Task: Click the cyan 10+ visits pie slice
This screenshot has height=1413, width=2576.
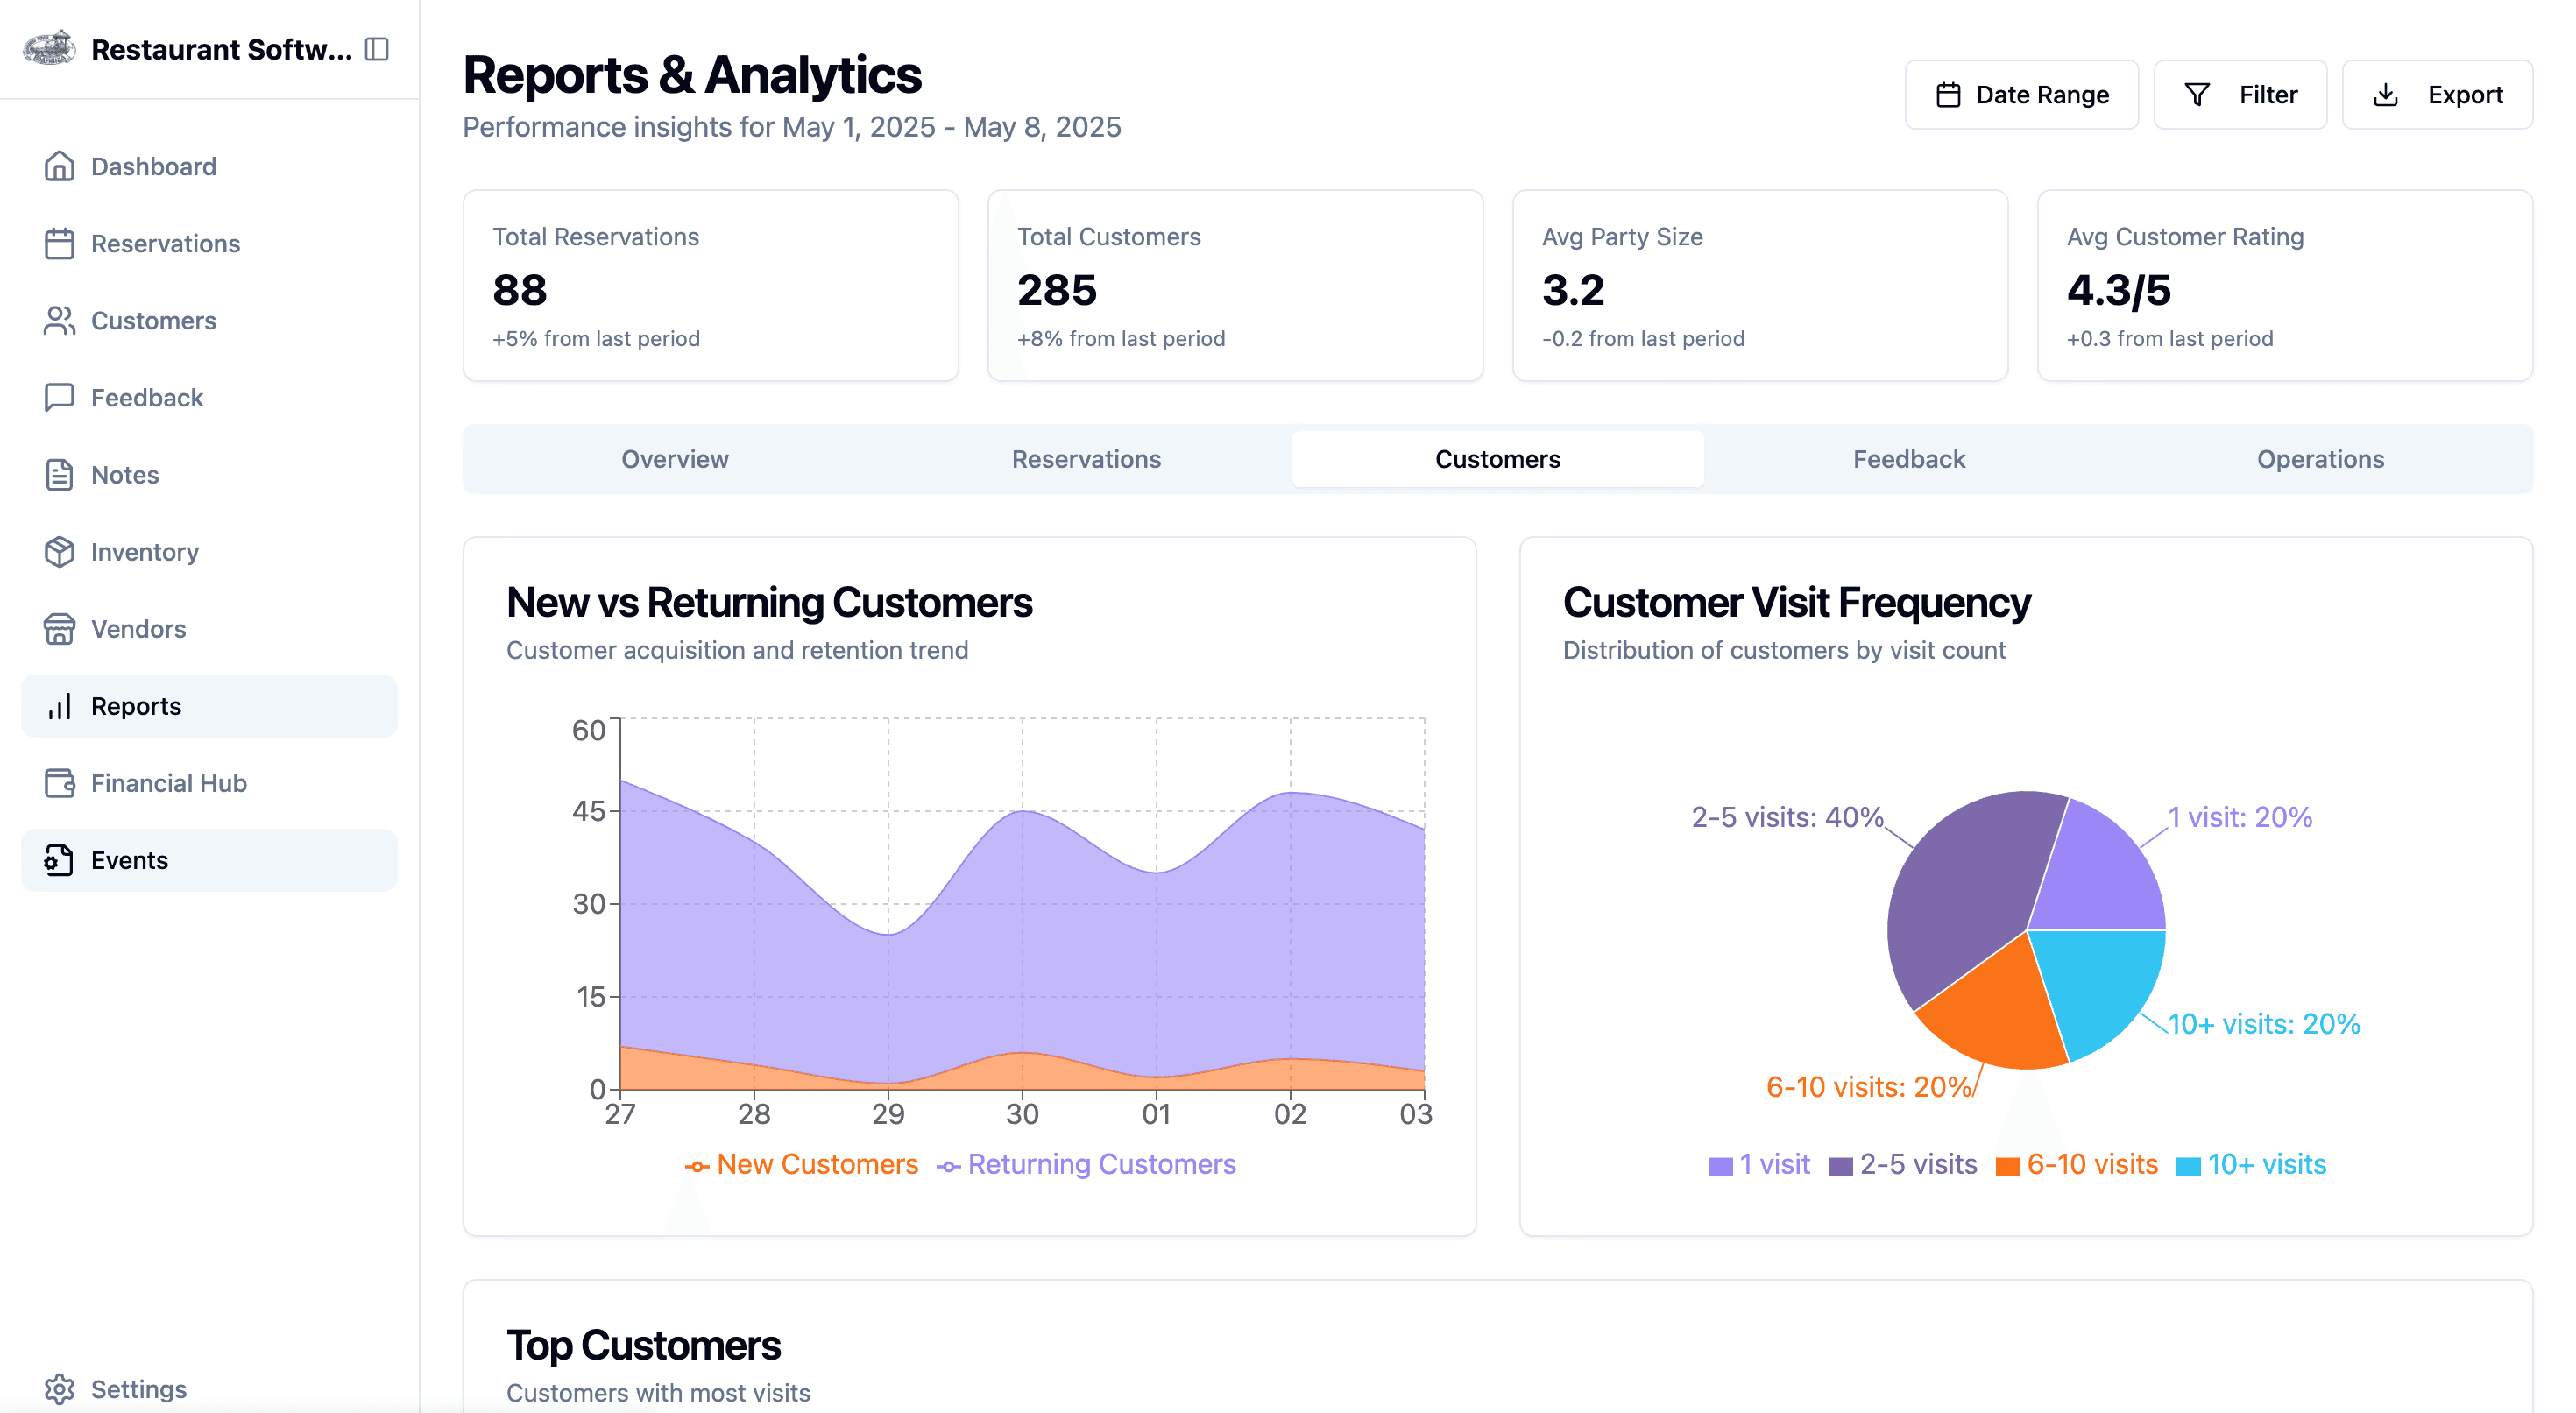Action: coord(2100,985)
